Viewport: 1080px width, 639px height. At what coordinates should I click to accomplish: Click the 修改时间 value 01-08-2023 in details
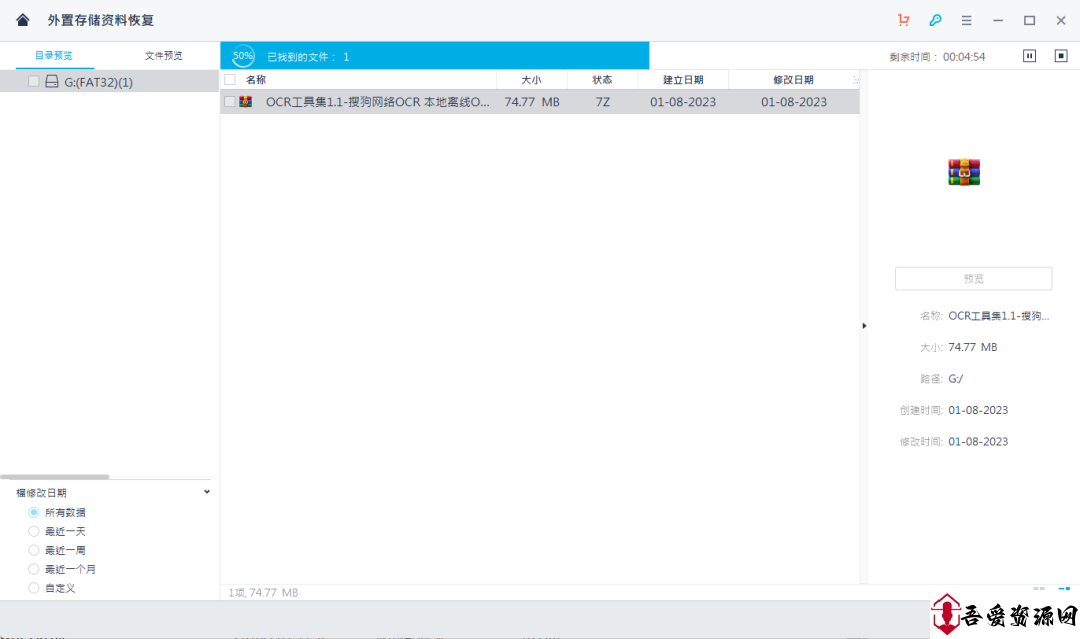(978, 441)
